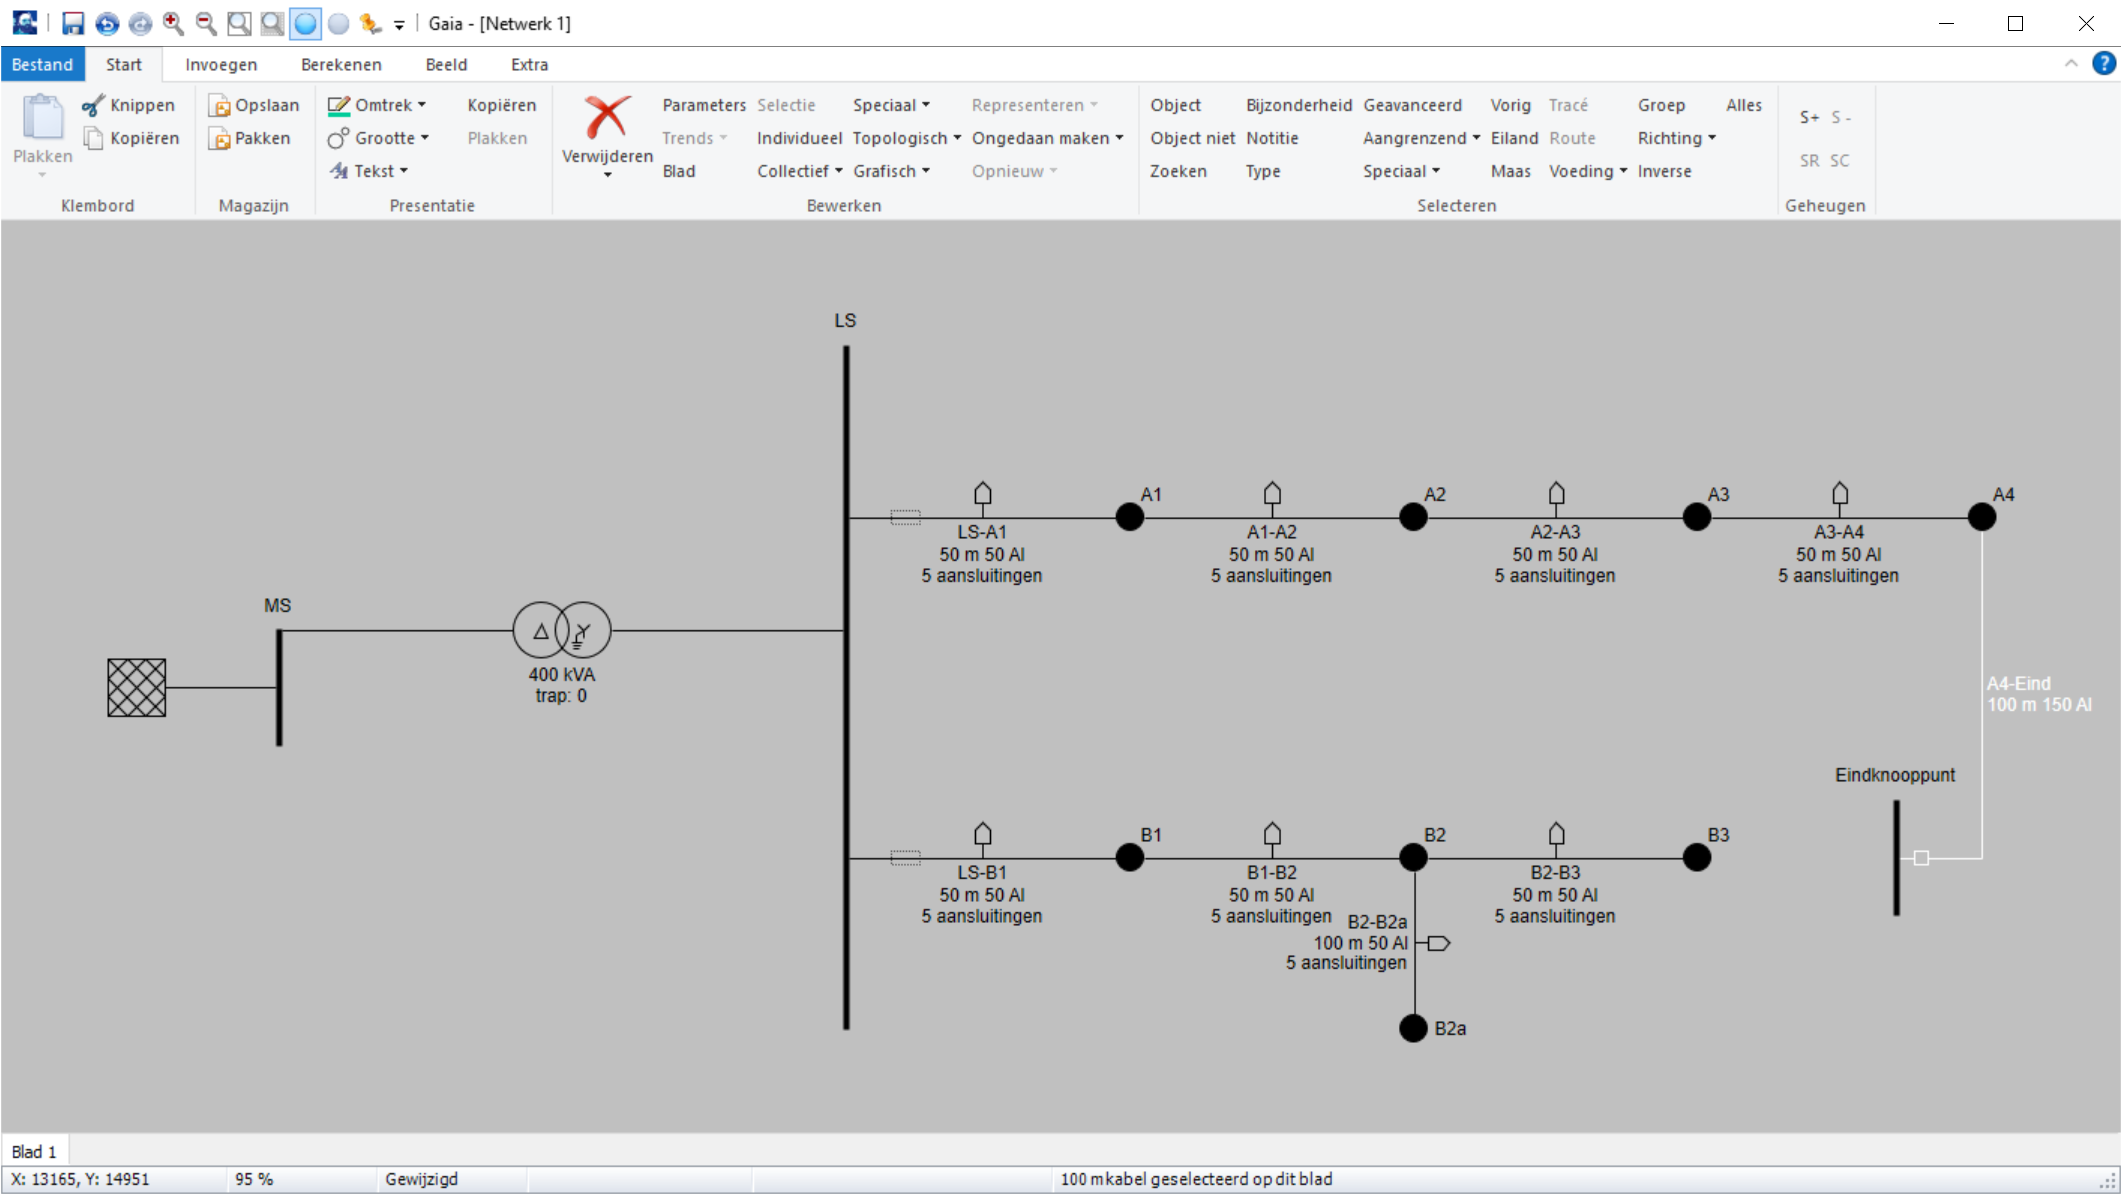Click the Zoeken button

point(1177,171)
